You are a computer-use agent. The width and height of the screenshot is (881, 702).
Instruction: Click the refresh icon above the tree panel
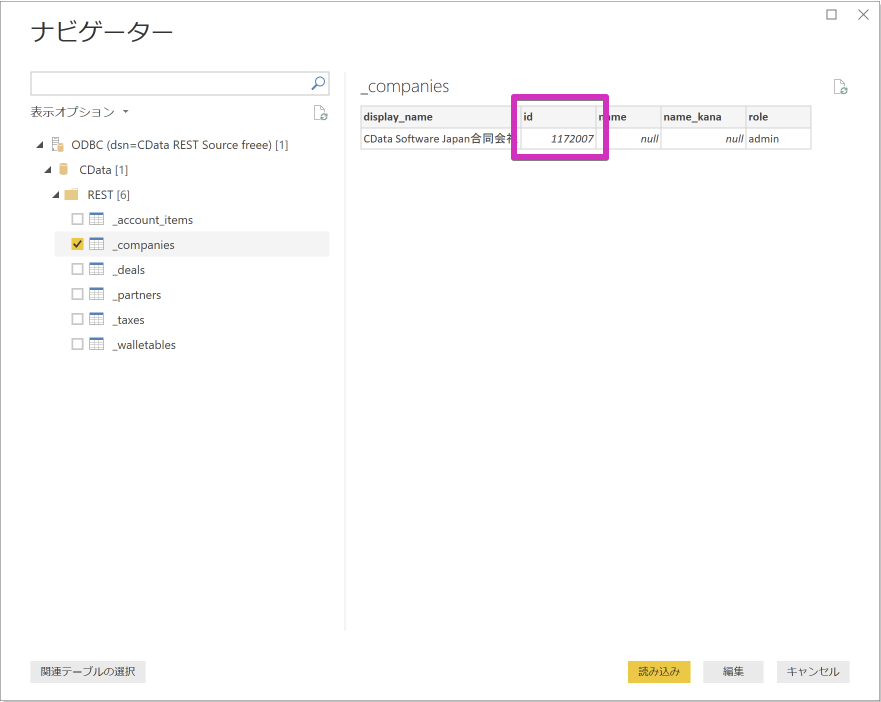pyautogui.click(x=320, y=113)
